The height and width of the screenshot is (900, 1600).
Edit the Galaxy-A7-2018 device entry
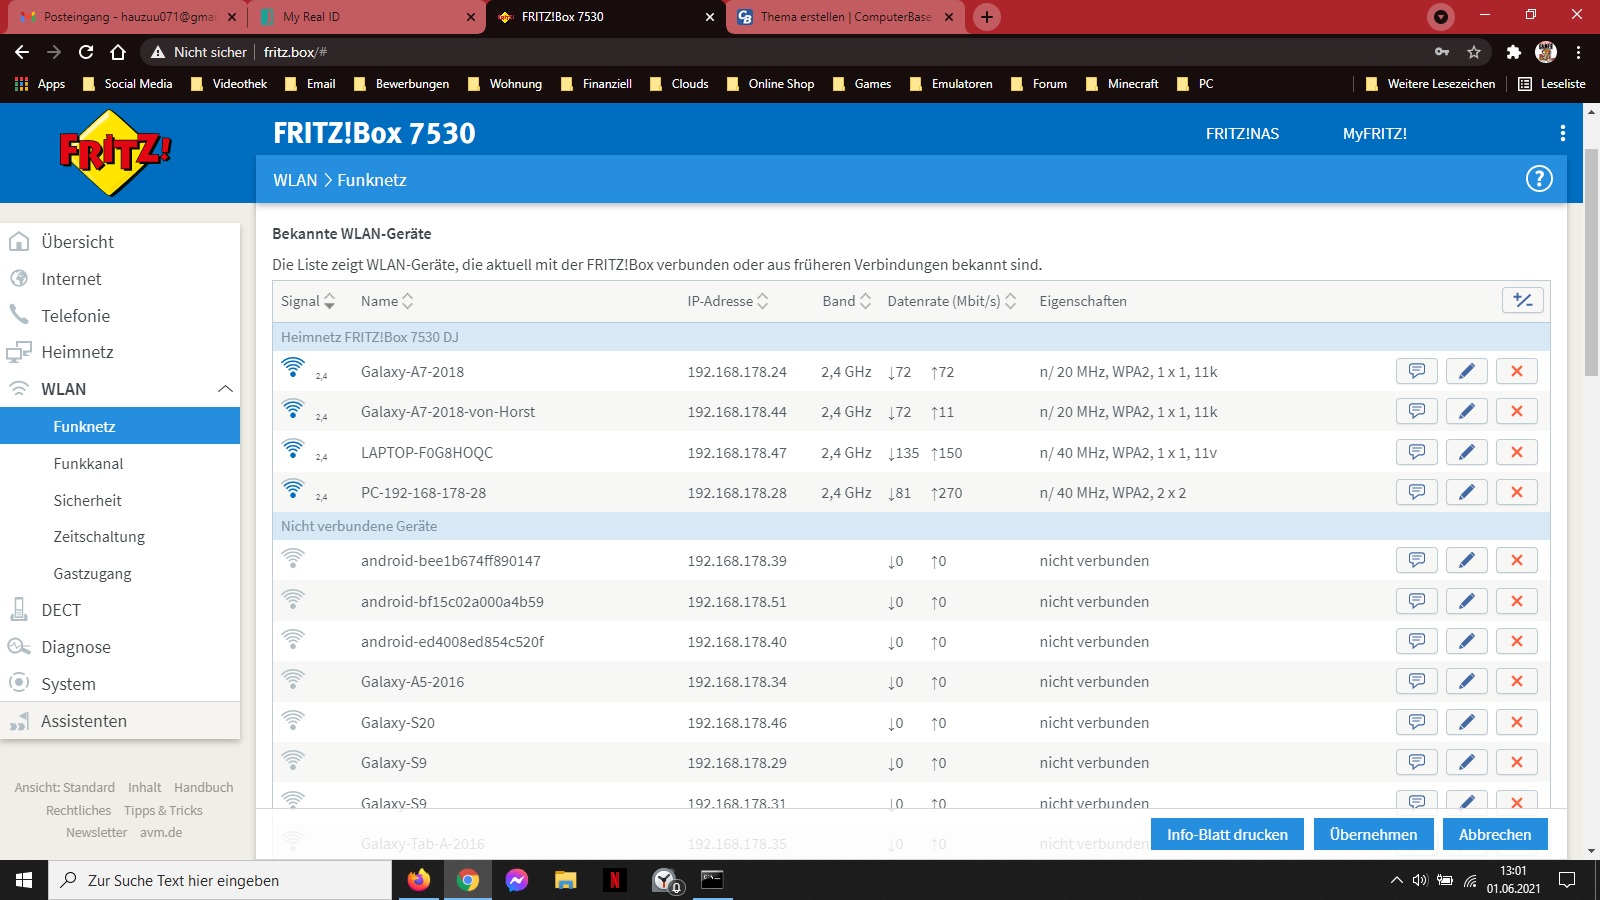click(x=1467, y=371)
